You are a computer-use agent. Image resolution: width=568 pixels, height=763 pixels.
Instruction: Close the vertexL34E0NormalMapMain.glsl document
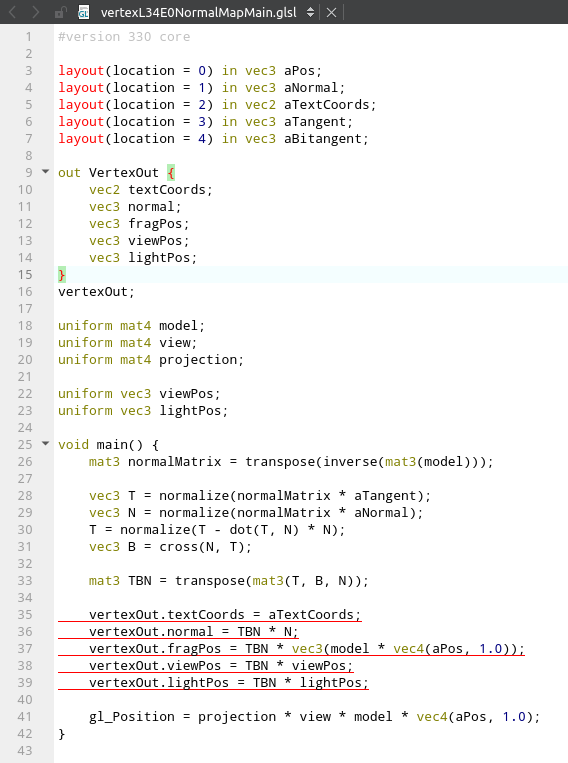[x=331, y=12]
